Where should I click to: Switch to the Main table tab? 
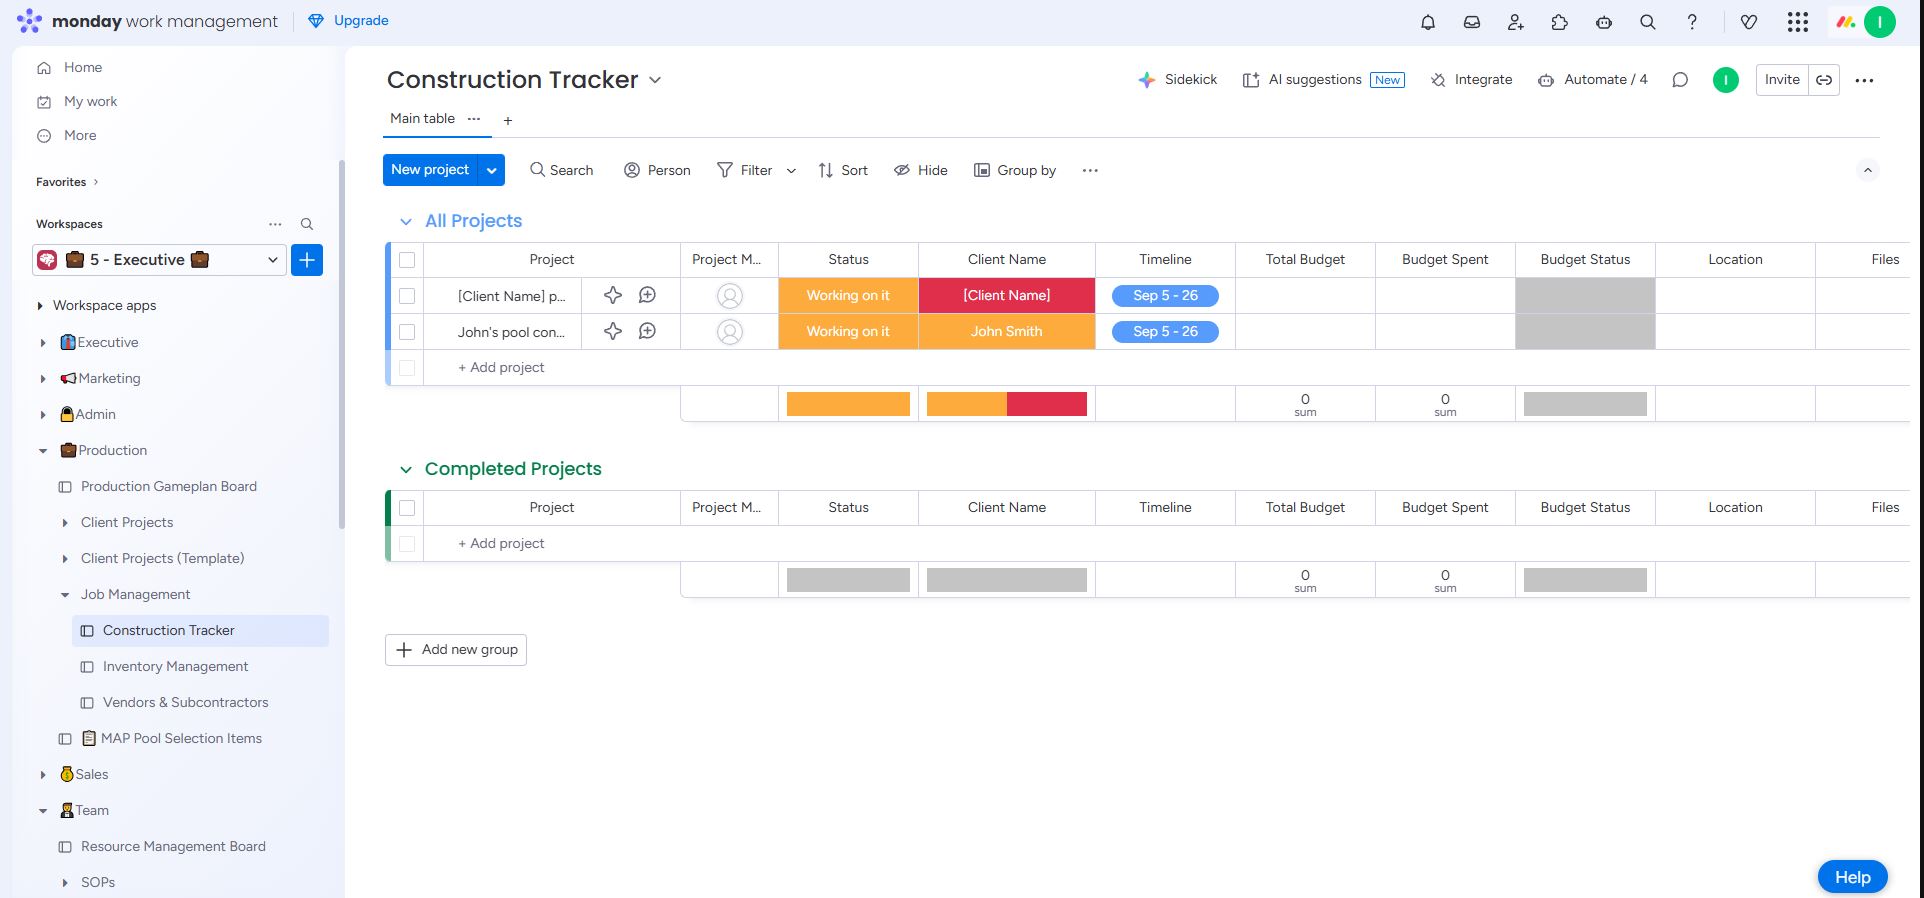422,118
